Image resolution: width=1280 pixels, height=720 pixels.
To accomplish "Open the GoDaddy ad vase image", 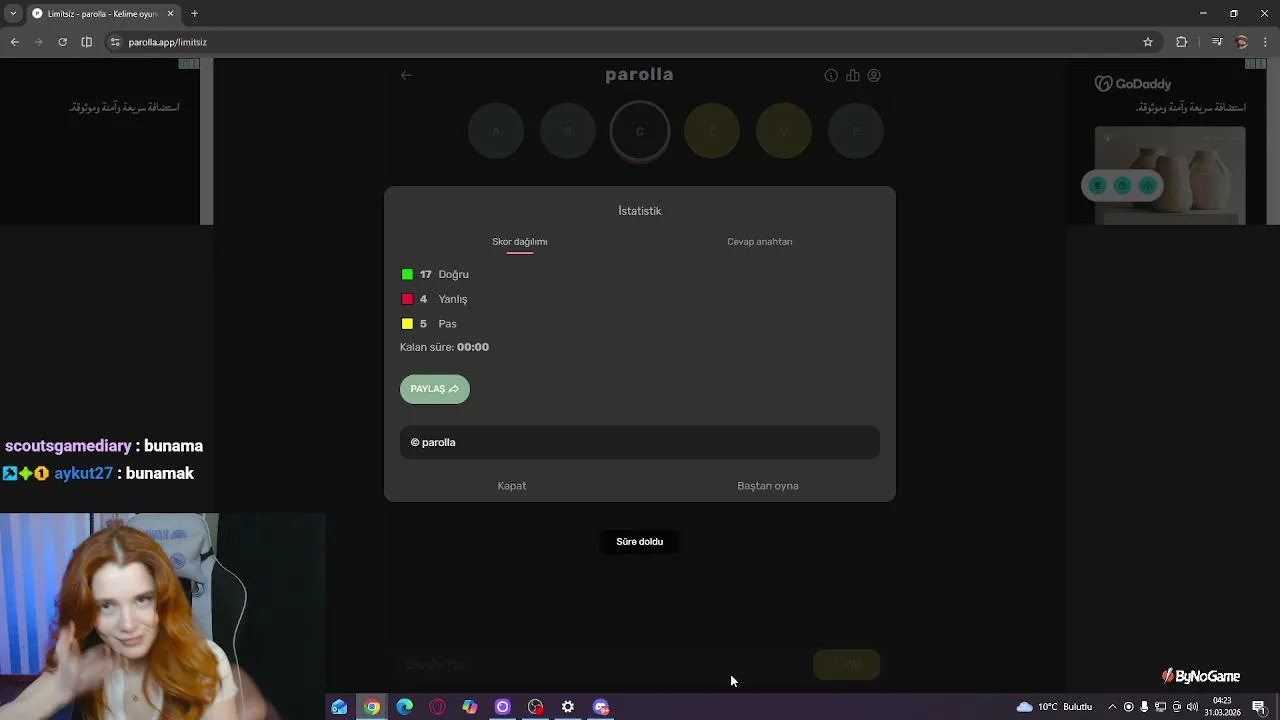I will coord(1170,175).
